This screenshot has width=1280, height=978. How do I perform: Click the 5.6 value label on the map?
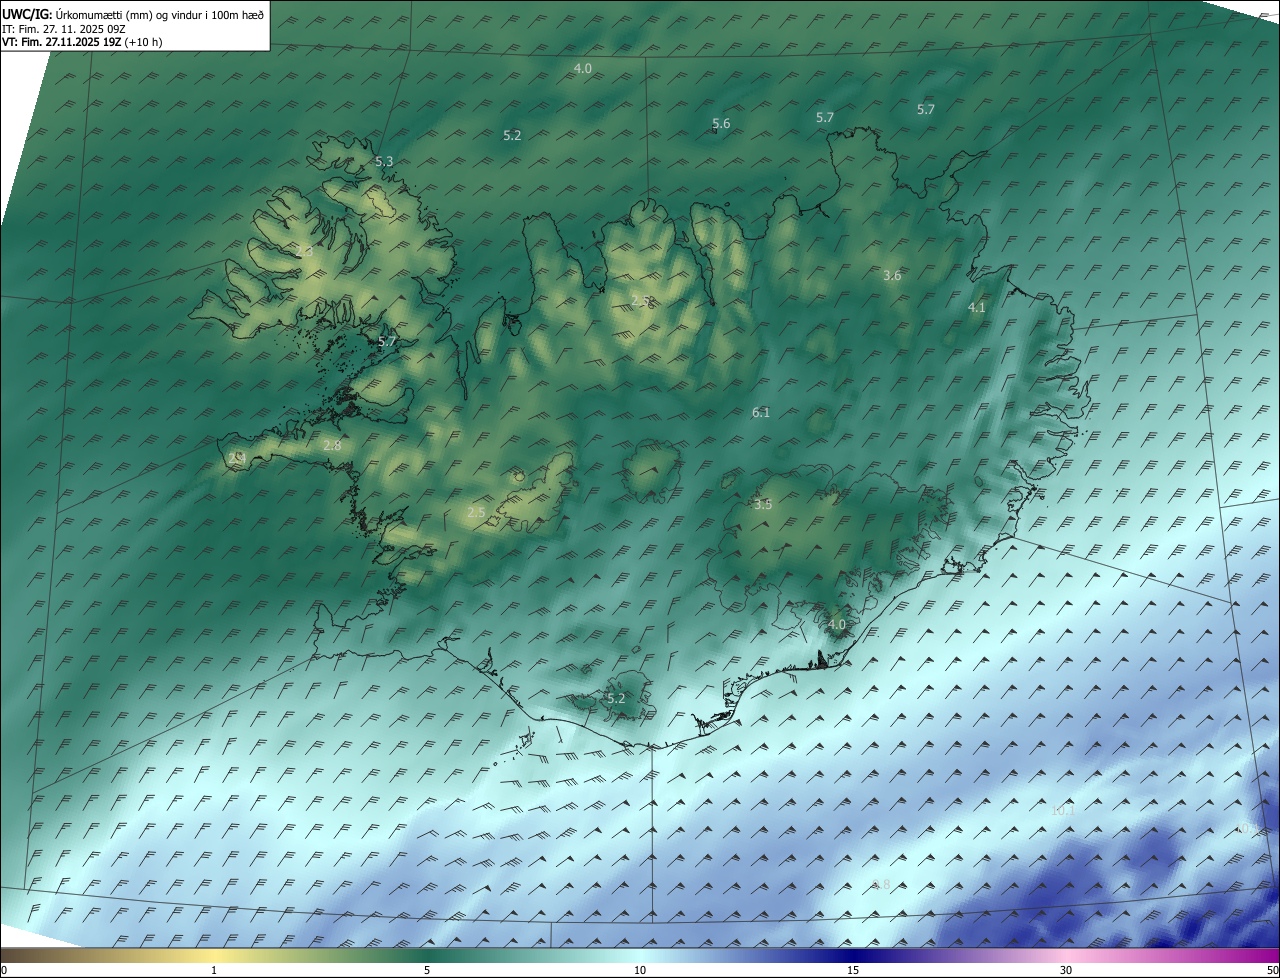pyautogui.click(x=721, y=124)
